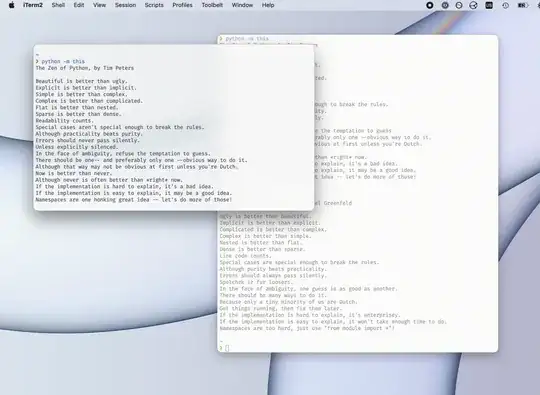Click the black rounded-square menu bar icon
The height and width of the screenshot is (395, 540).
489,5
